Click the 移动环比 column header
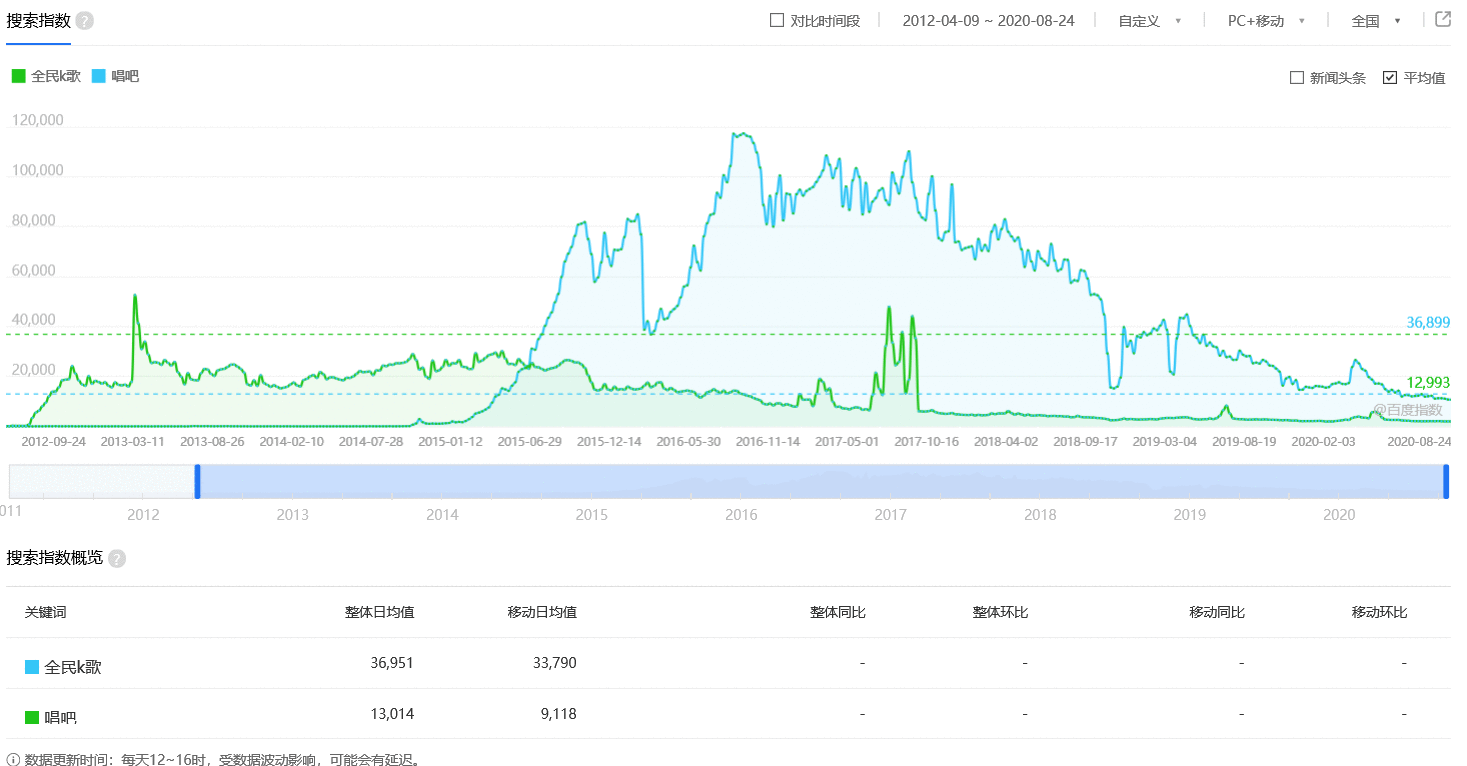Screen dimensions: 1467x766 (x=1379, y=612)
